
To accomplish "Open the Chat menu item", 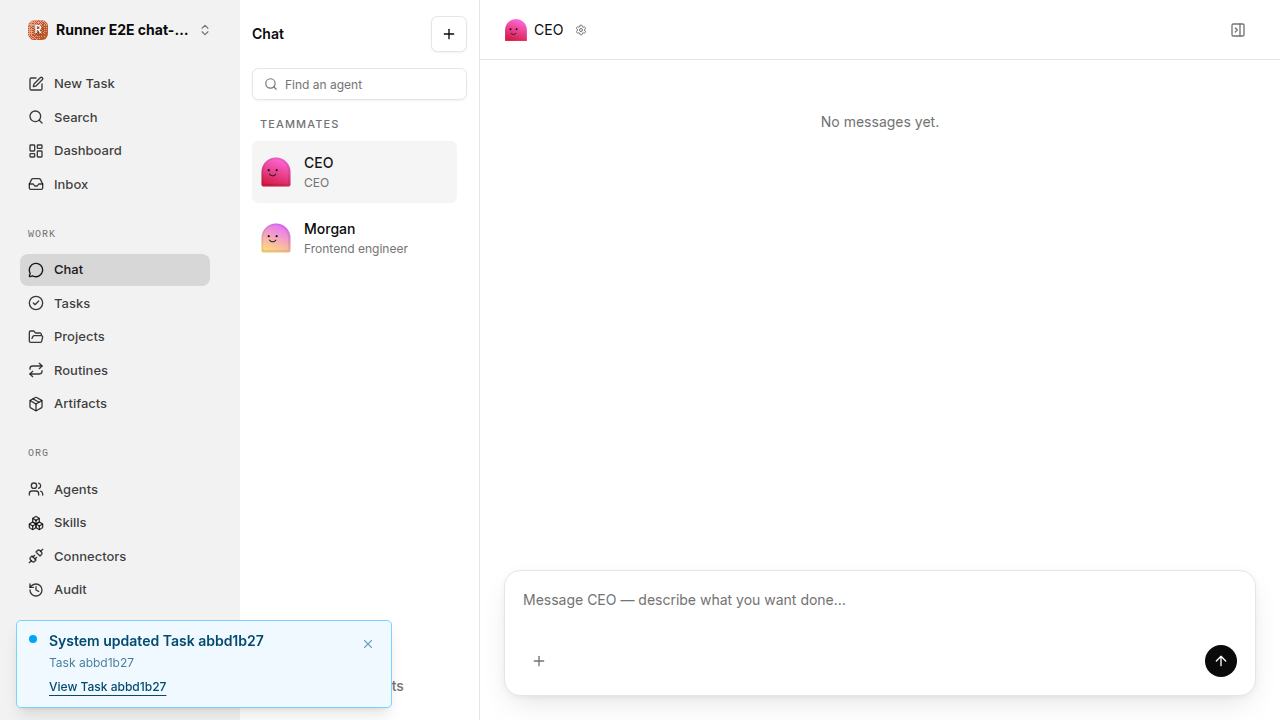I will [x=115, y=270].
